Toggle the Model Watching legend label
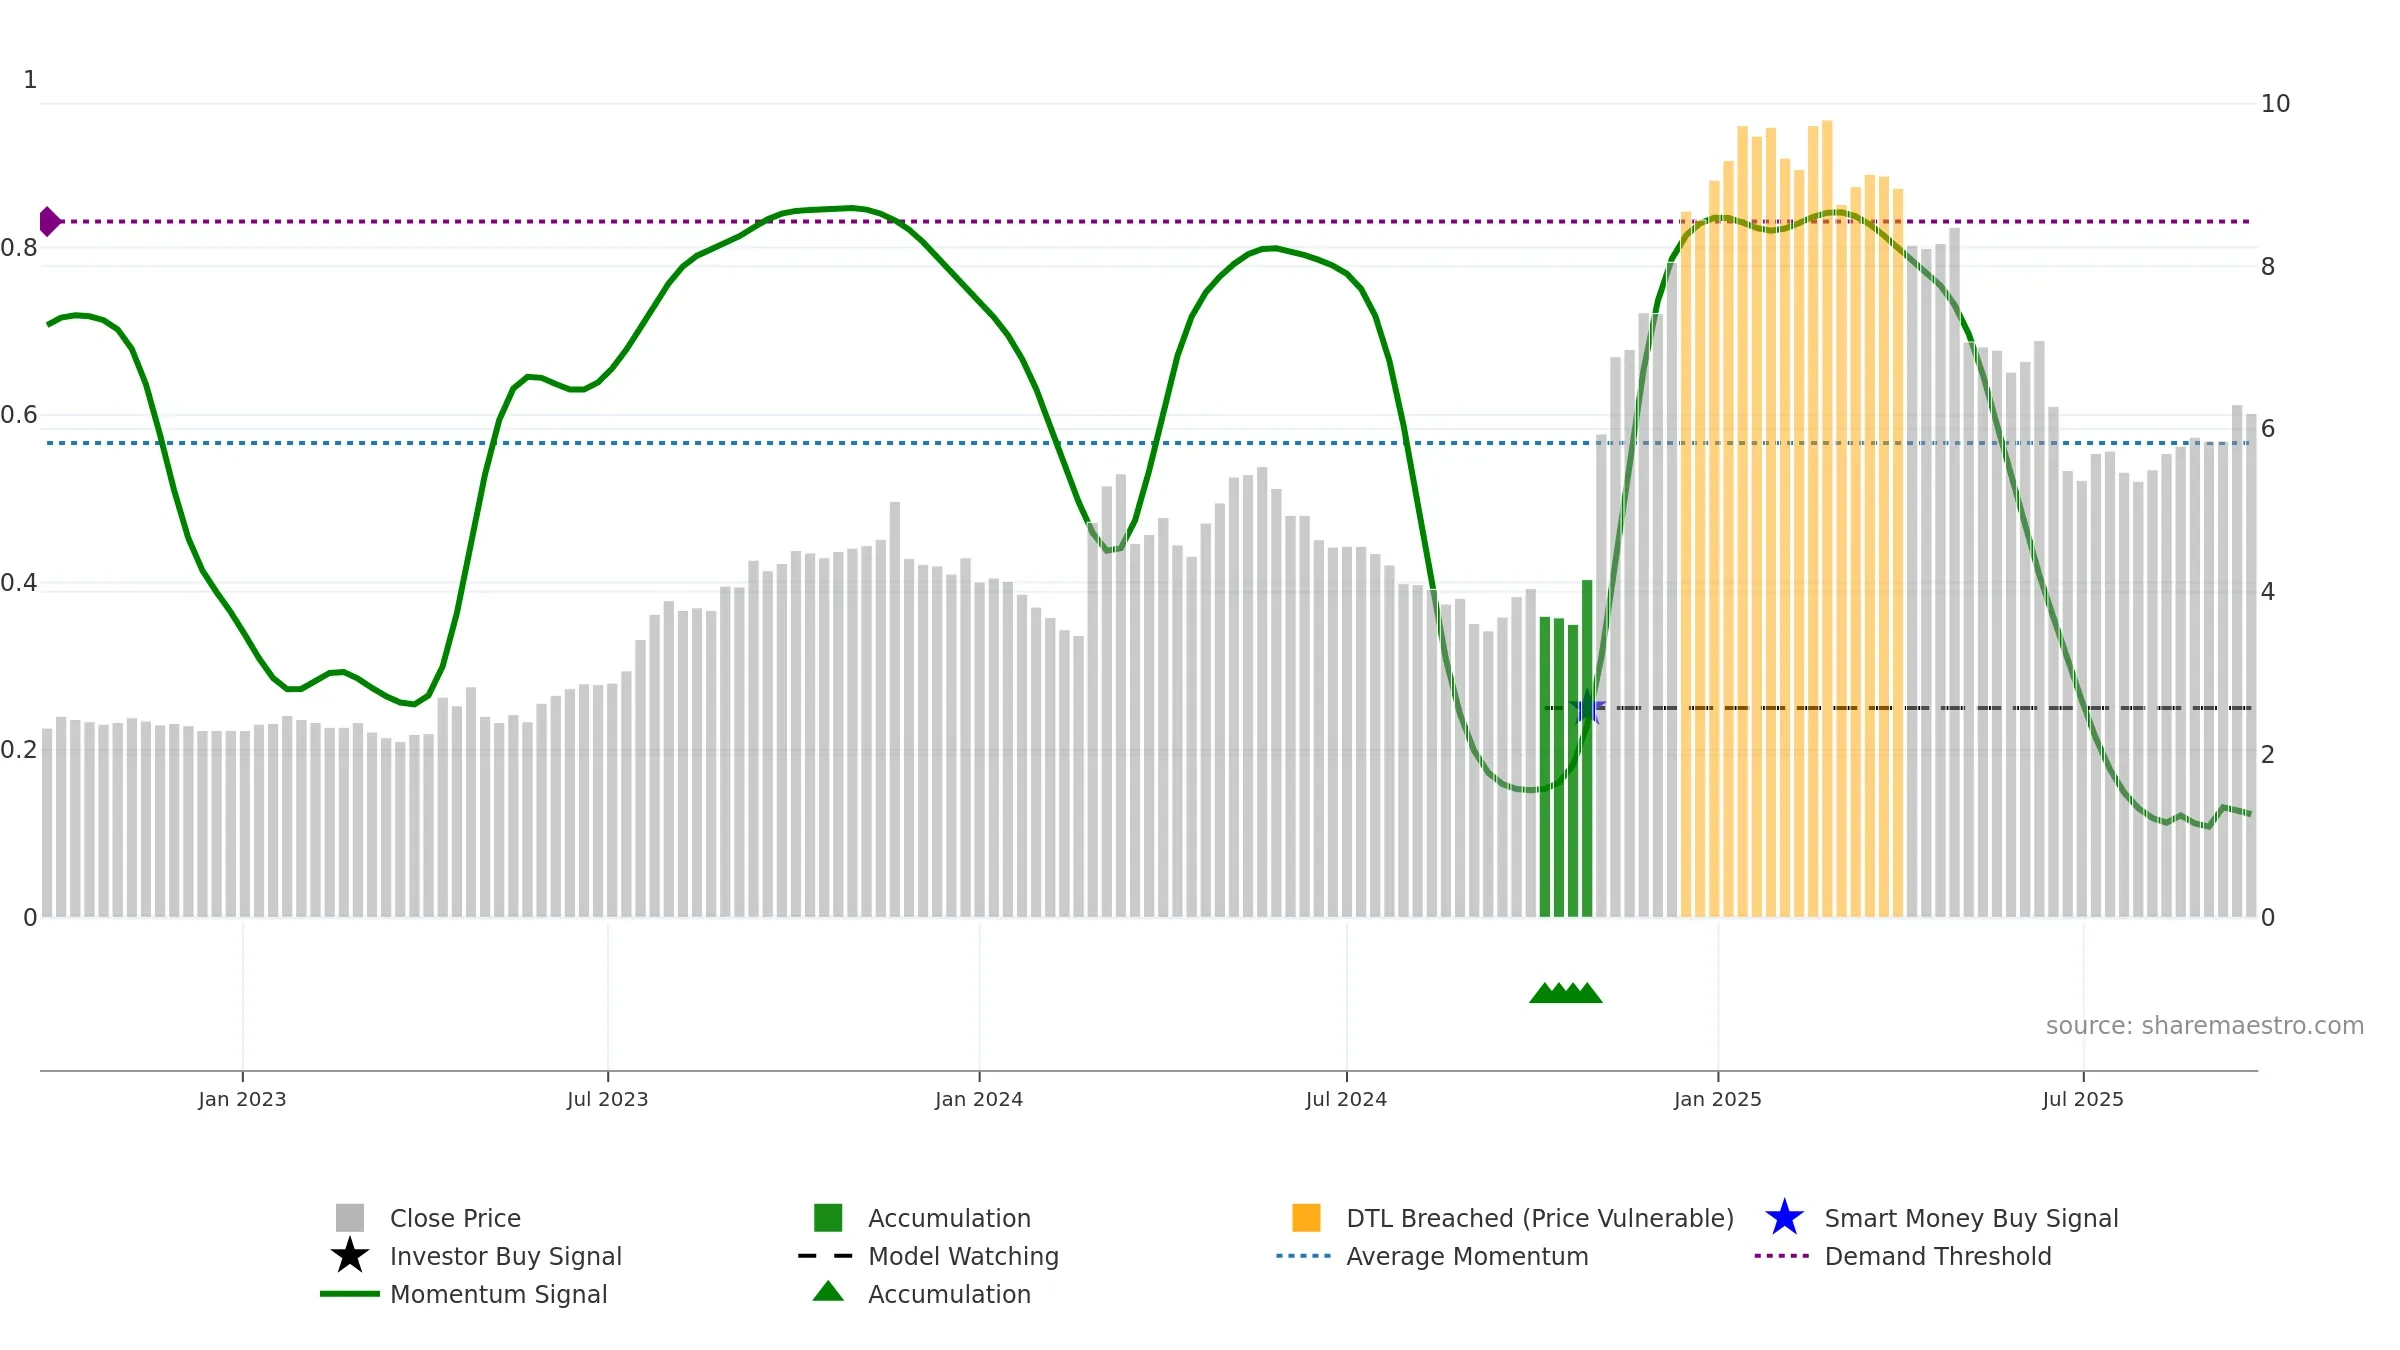This screenshot has width=2400, height=1350. (963, 1255)
